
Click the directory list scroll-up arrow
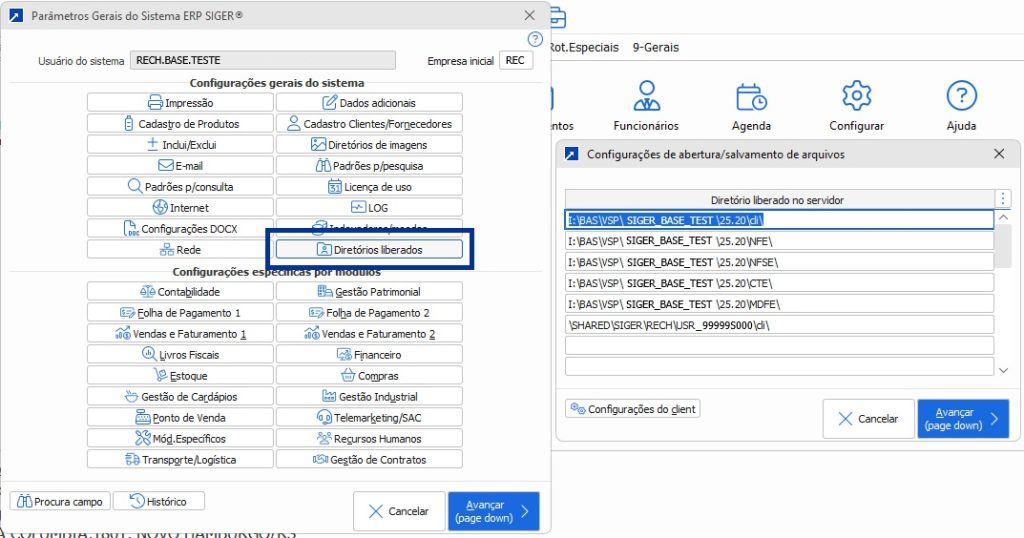coord(1003,217)
